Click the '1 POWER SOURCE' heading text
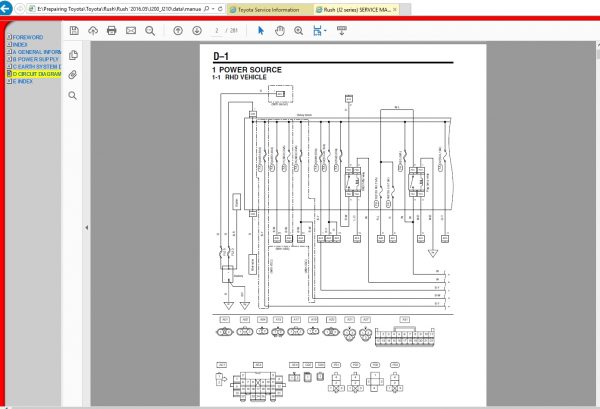This screenshot has width=600, height=409. [x=247, y=70]
